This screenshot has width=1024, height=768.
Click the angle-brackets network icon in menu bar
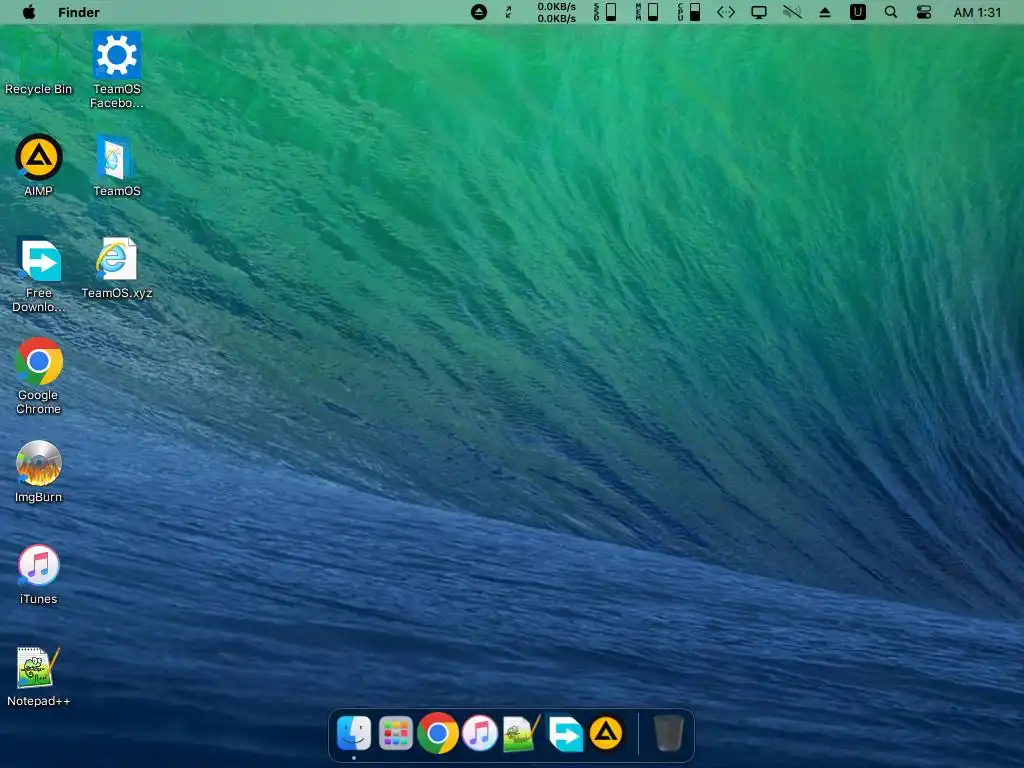(726, 12)
